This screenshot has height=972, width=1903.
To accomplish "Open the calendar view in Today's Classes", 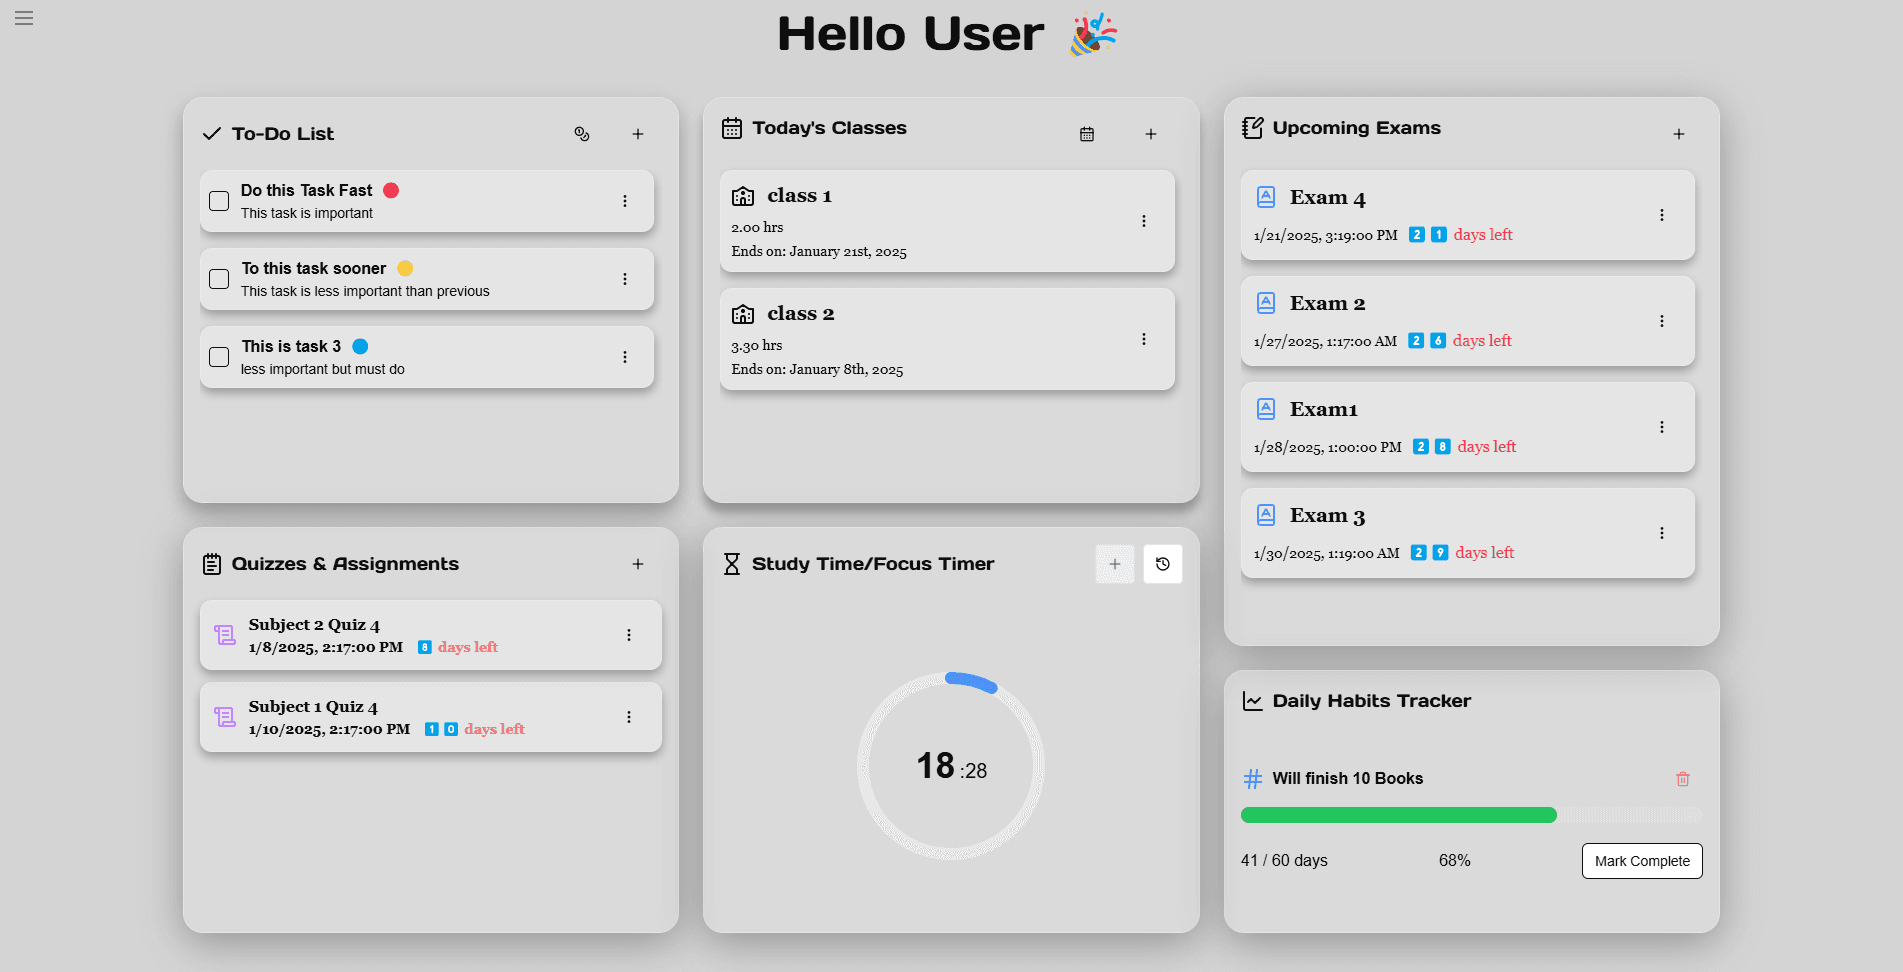I will [x=1087, y=133].
